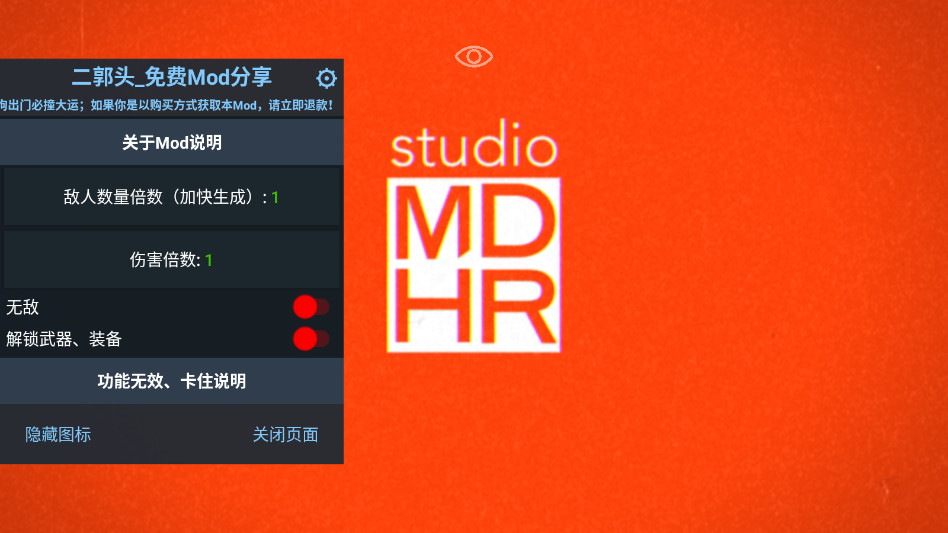Screen dimensions: 948x533
Task: Expand the 关于Mod说明 section
Action: coord(172,143)
